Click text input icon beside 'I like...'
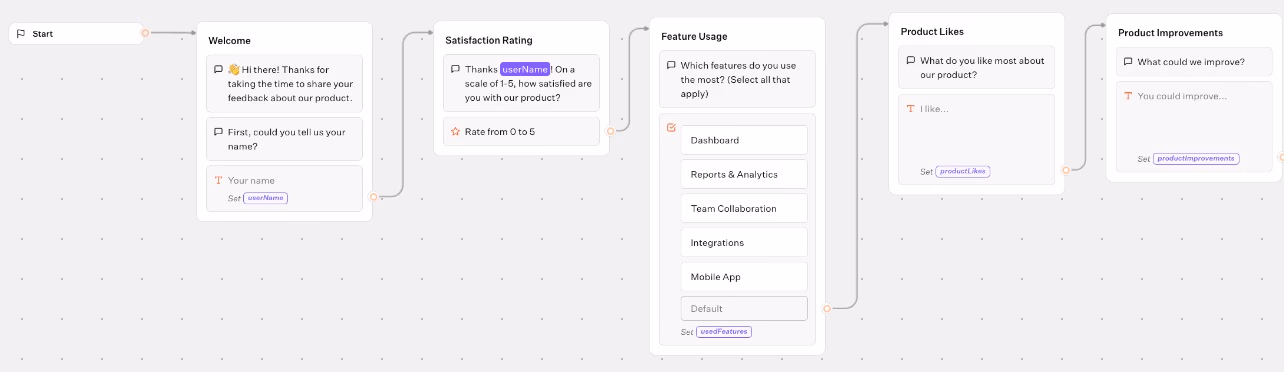Screen dimensions: 1284x372 tap(911, 108)
